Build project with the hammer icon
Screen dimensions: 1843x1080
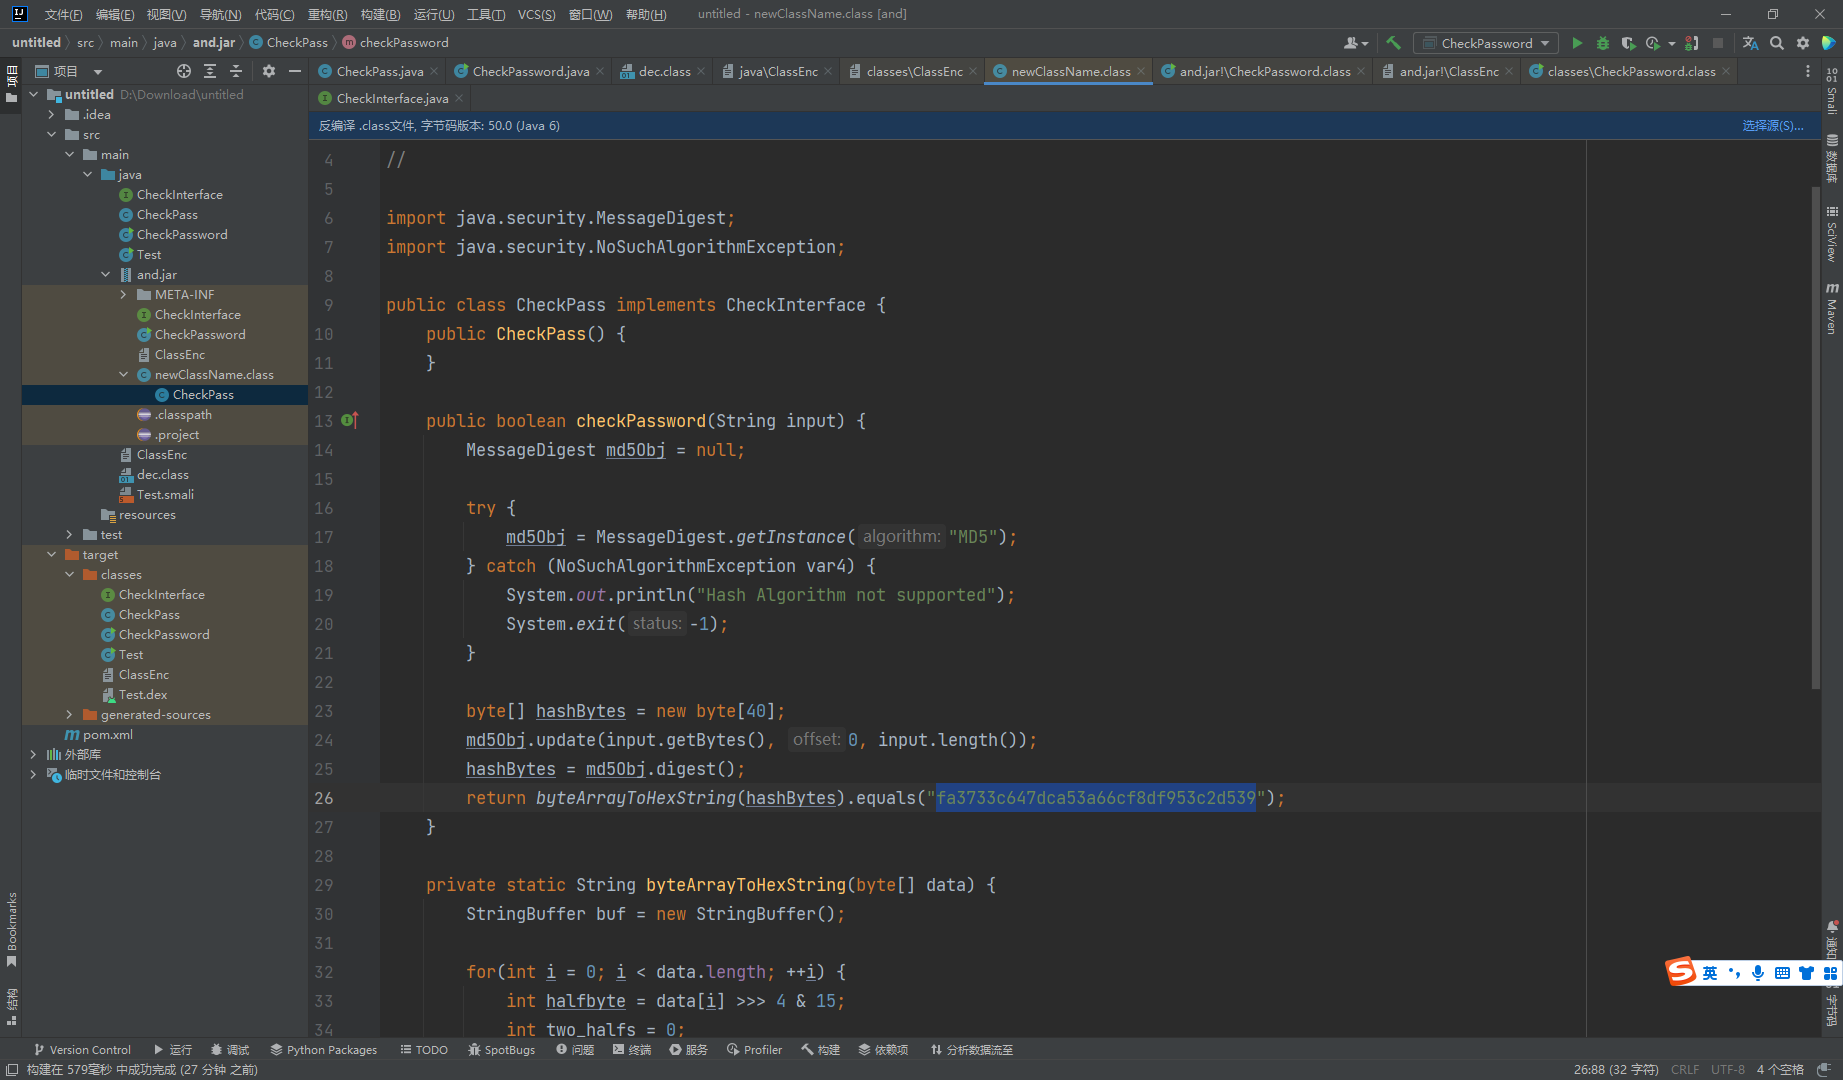point(1393,43)
